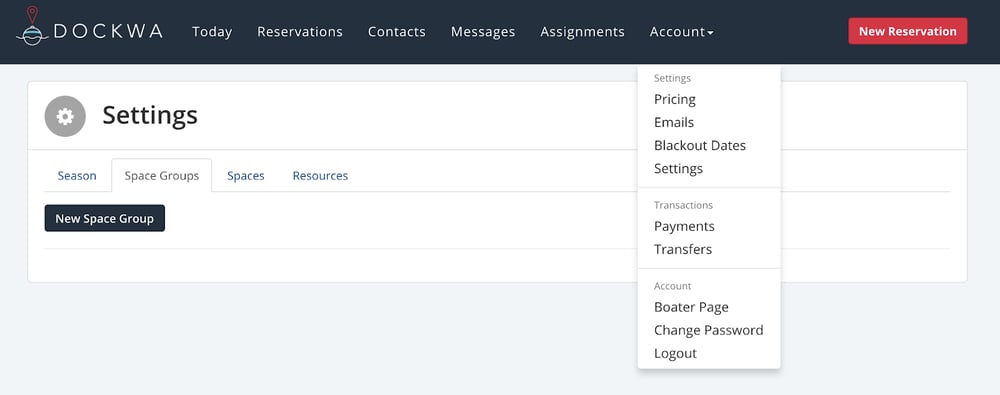Open Blackout Dates from the menu
1000x395 pixels.
700,145
